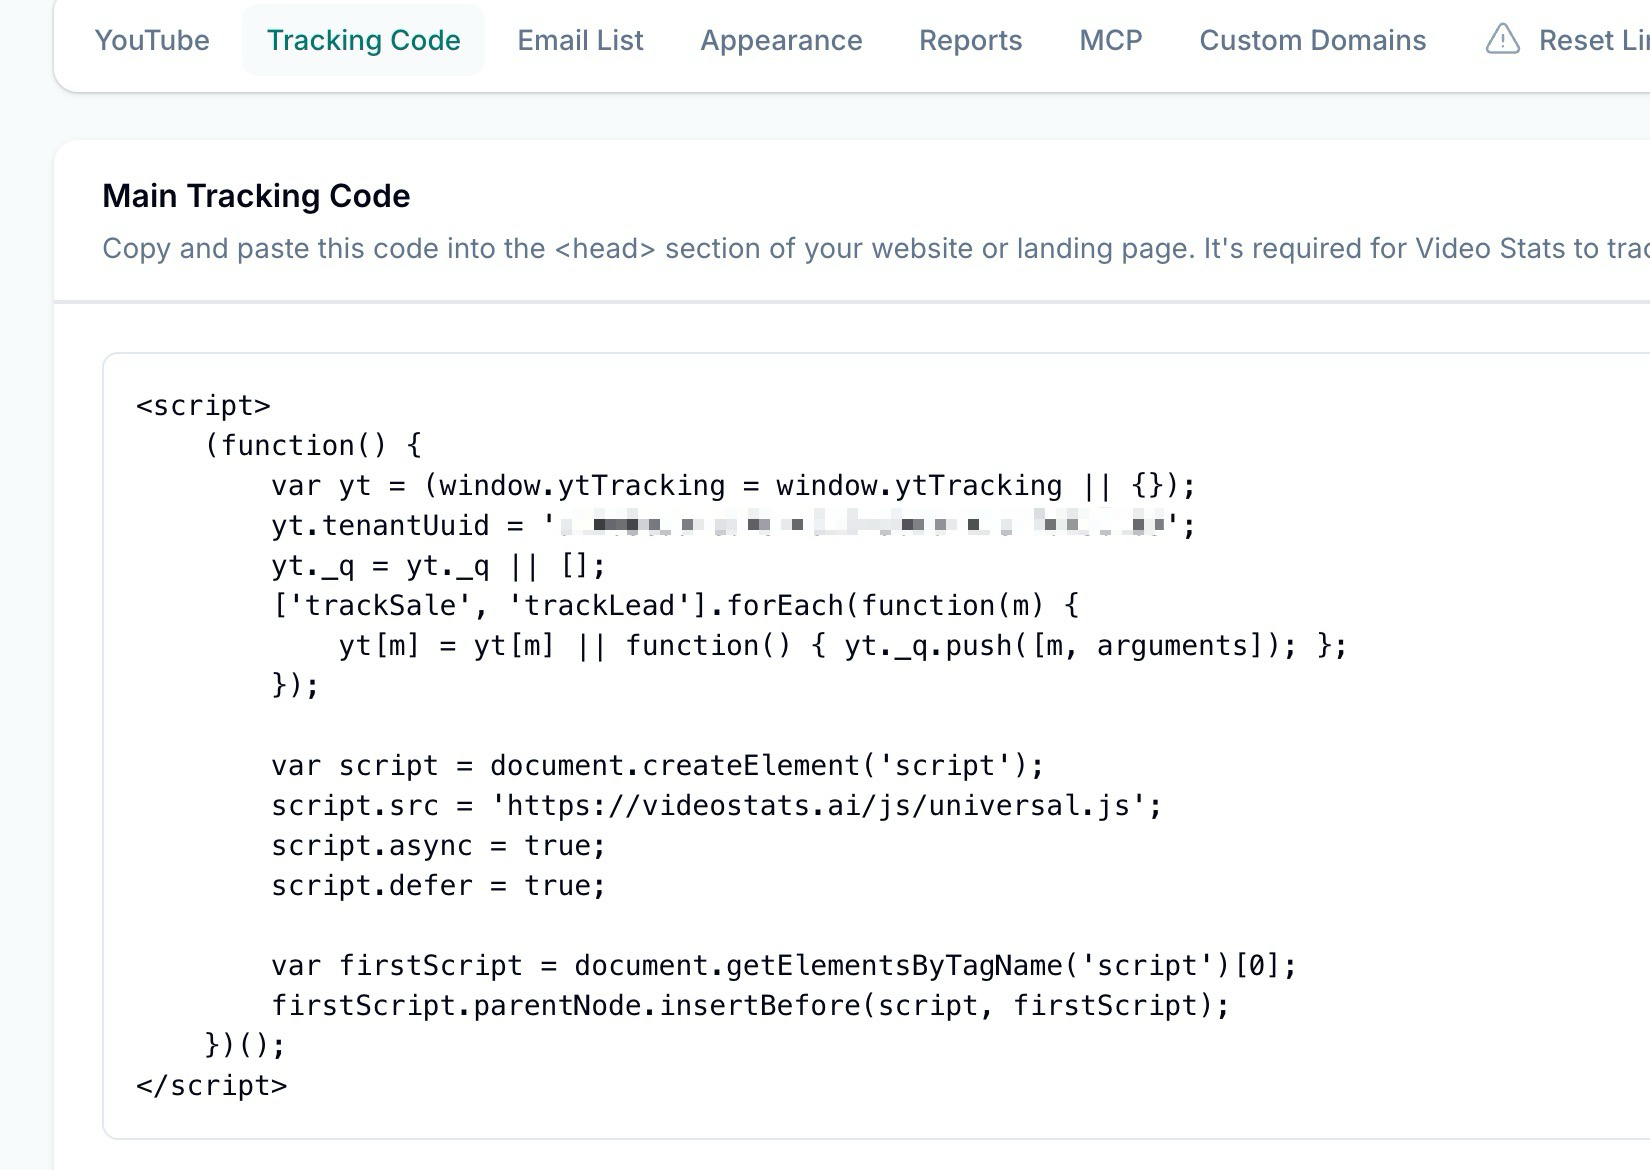Click the closing </script> tag line
Viewport: 1650px width, 1170px height.
[x=212, y=1085]
